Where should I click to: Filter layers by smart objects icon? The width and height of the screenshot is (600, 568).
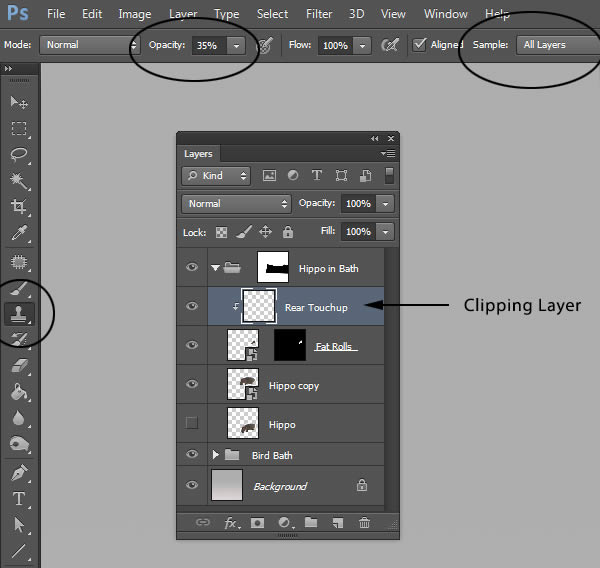(x=365, y=176)
